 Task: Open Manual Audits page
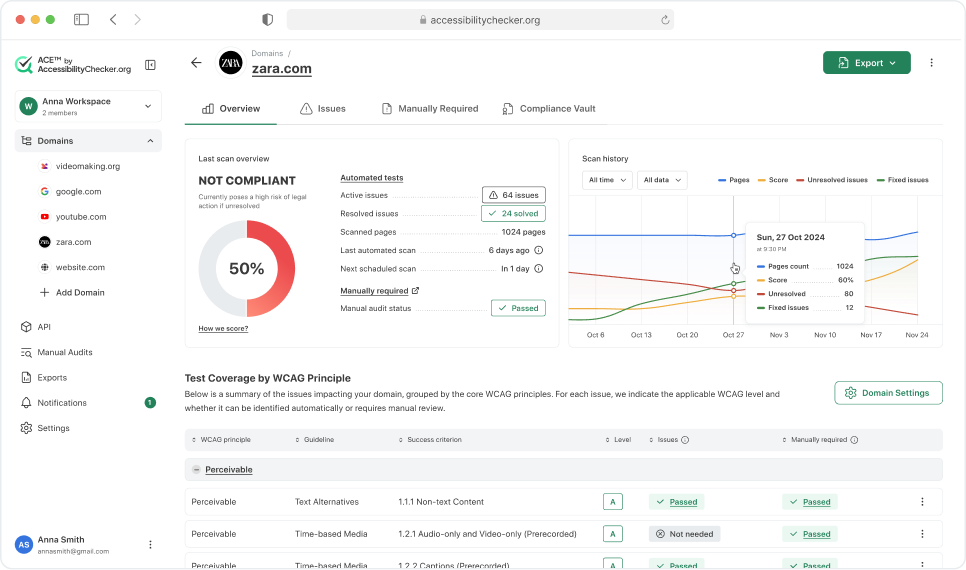click(x=57, y=352)
